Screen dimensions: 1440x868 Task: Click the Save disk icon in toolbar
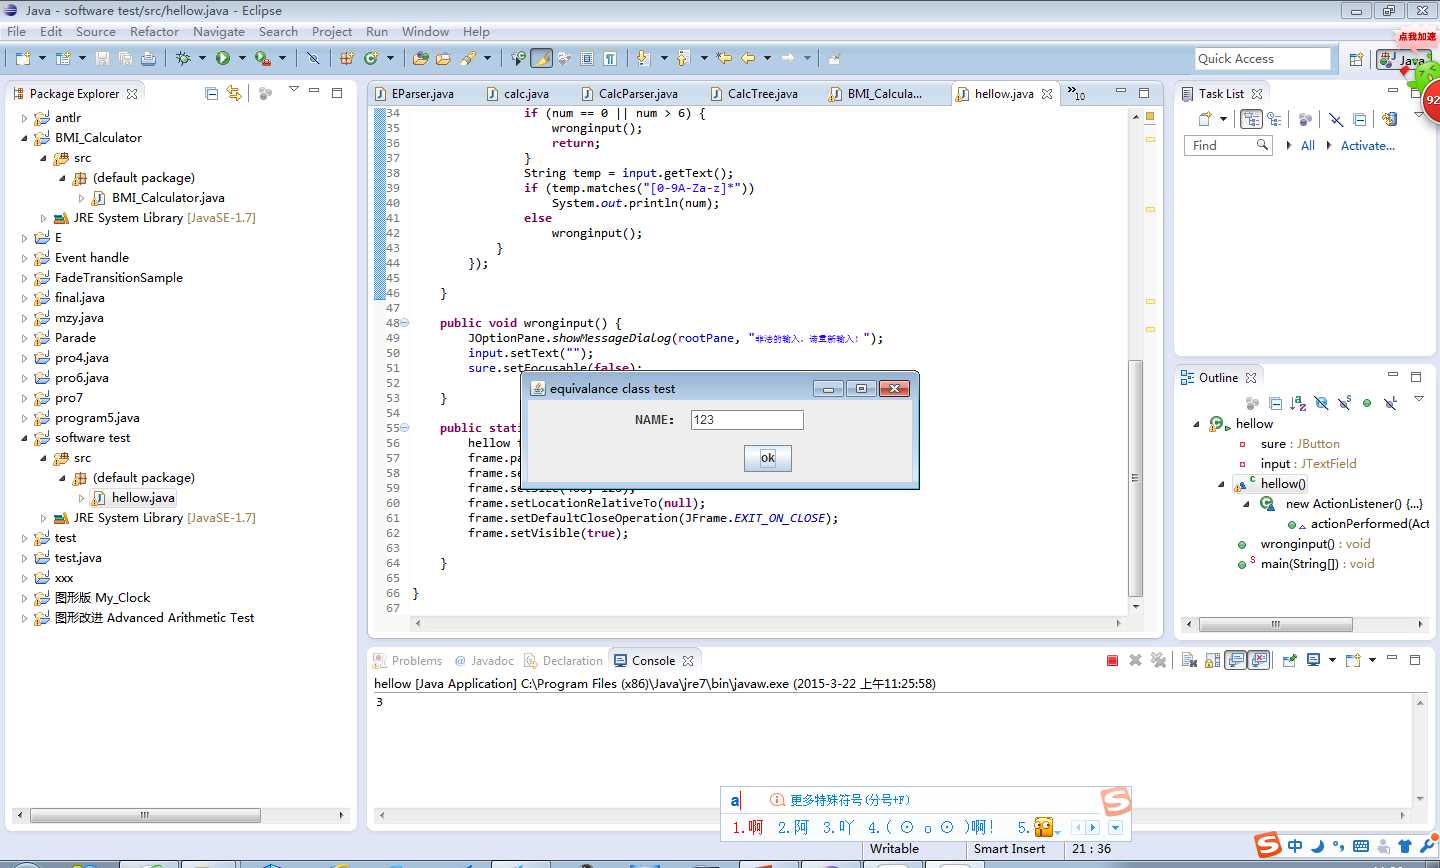(102, 58)
